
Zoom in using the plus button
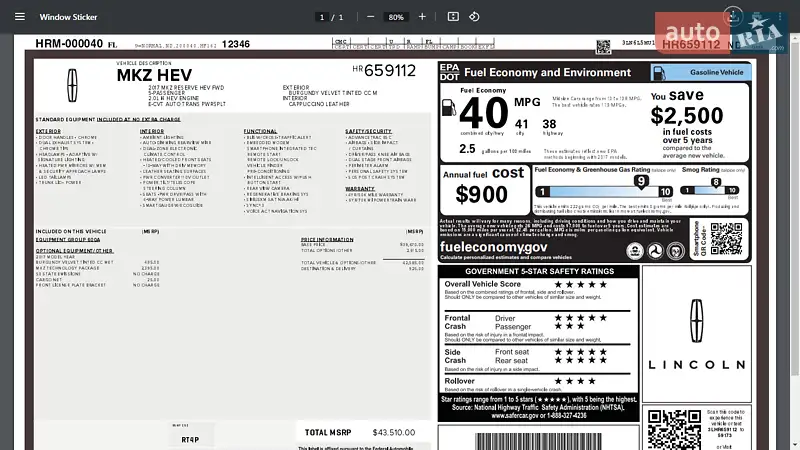pos(422,17)
